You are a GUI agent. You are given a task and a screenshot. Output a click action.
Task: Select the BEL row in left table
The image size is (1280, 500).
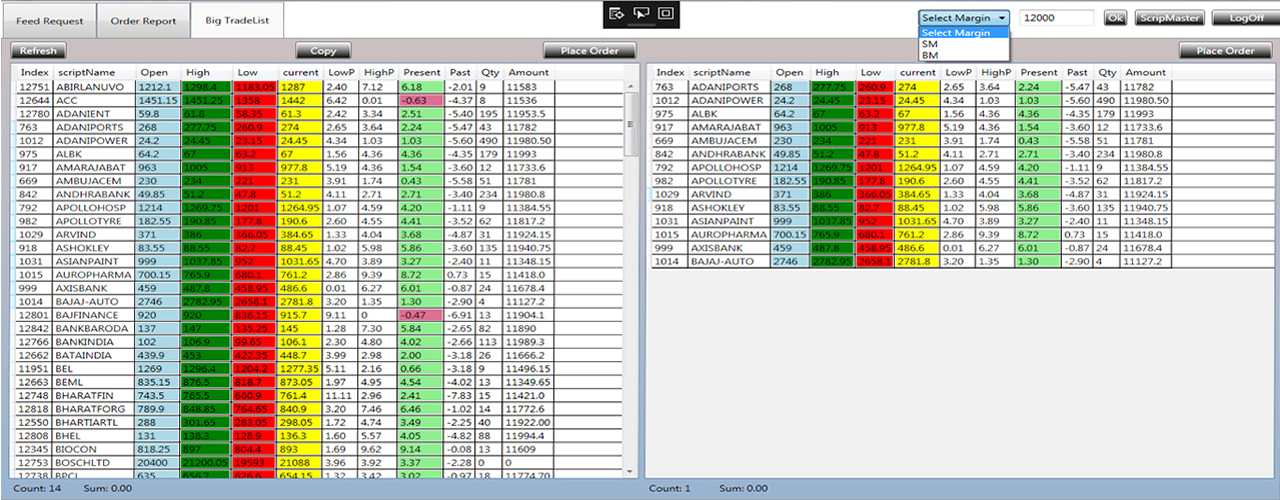click(318, 368)
